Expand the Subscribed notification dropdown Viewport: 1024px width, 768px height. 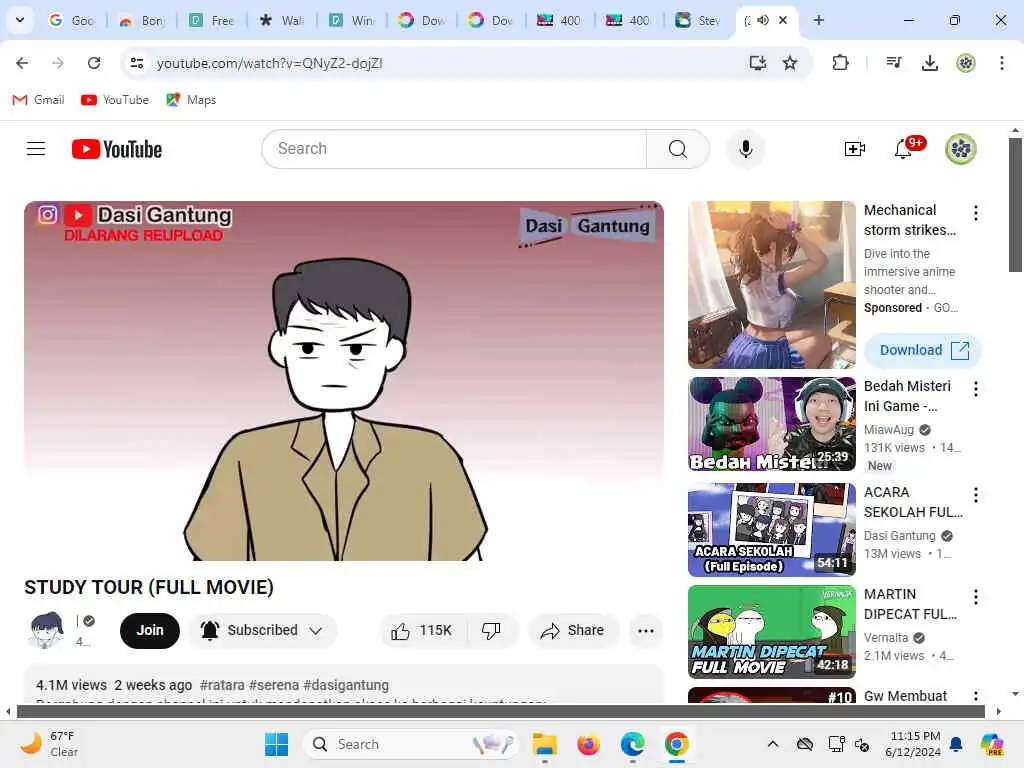pyautogui.click(x=316, y=630)
